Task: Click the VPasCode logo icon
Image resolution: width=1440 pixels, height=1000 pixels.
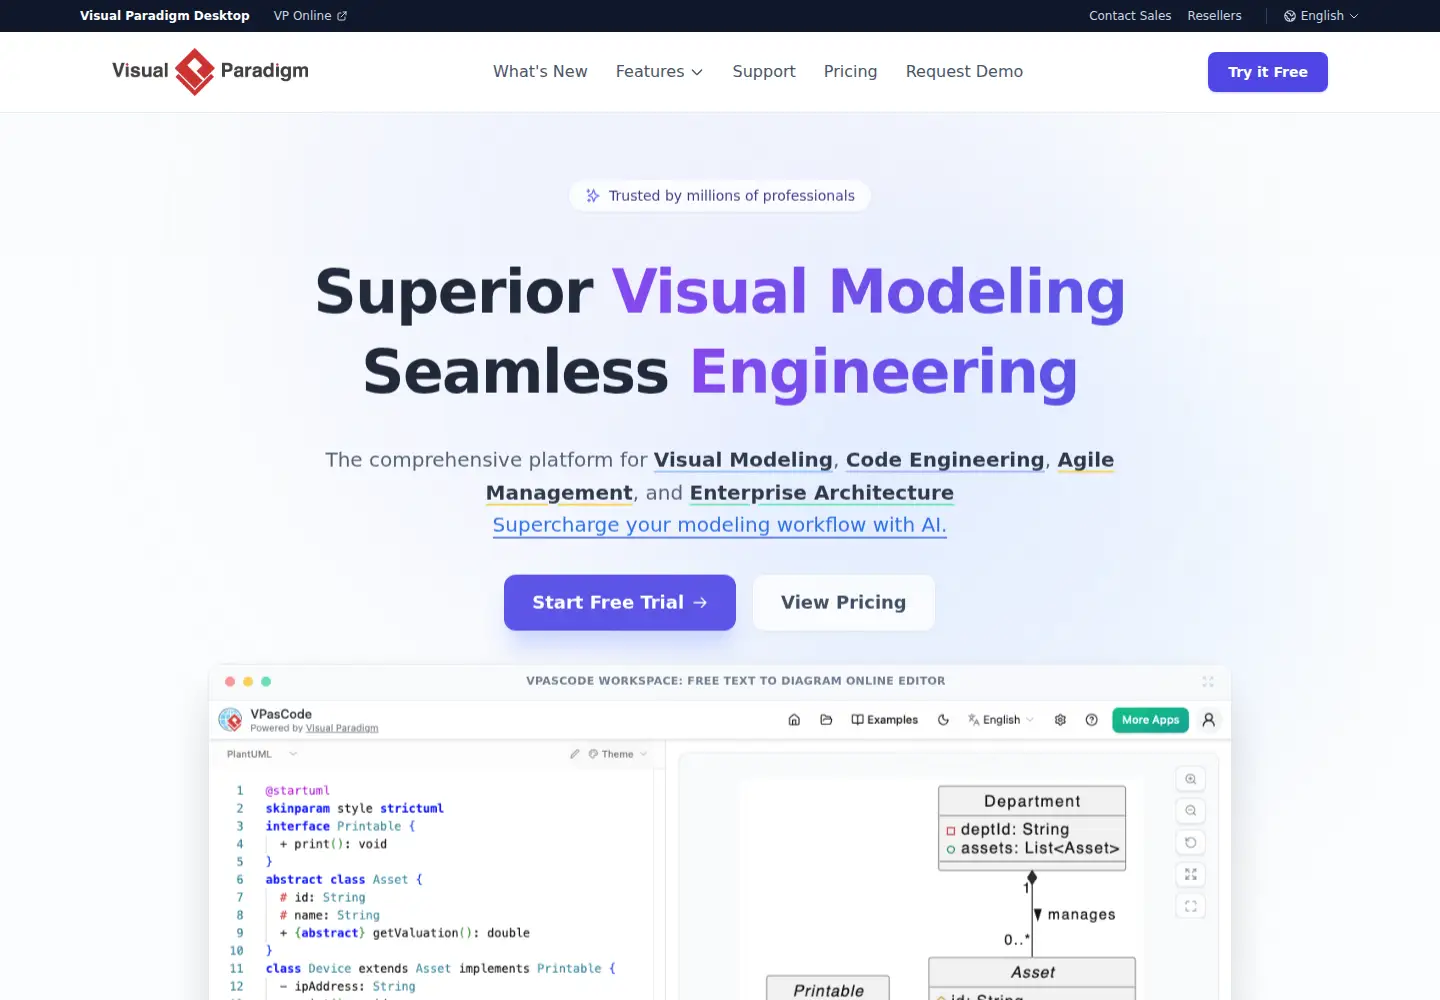Action: click(x=230, y=720)
